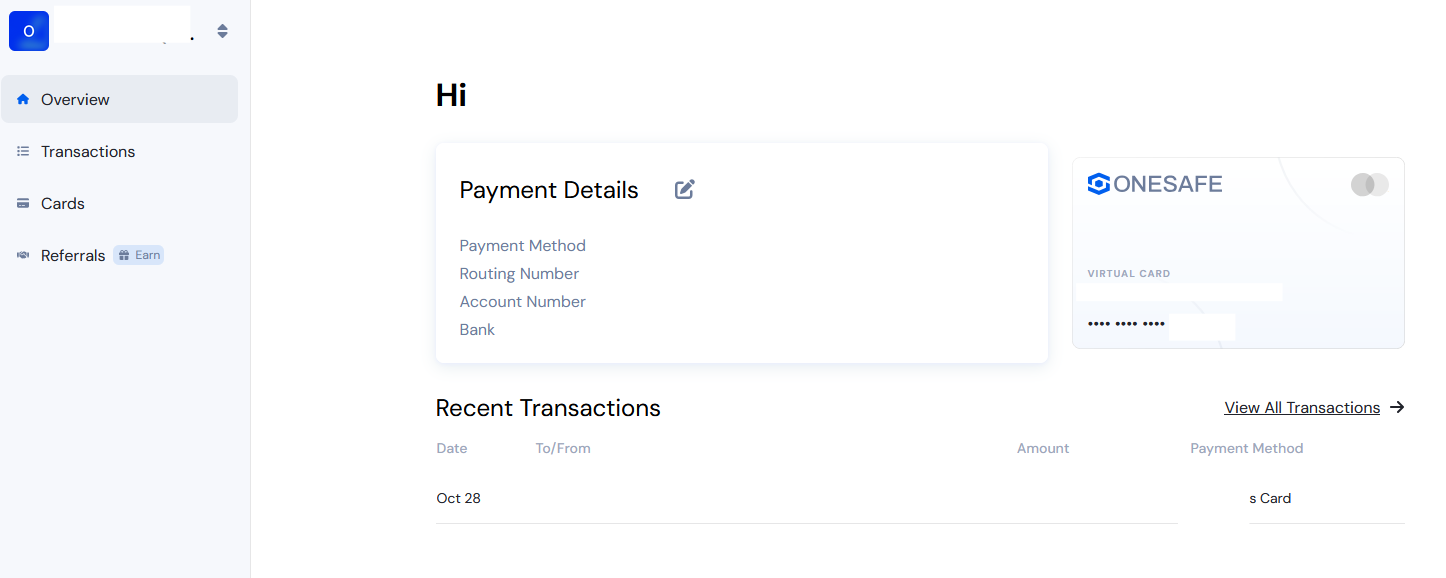The width and height of the screenshot is (1446, 578).
Task: Click the blue "O" account avatar
Action: coord(29,31)
